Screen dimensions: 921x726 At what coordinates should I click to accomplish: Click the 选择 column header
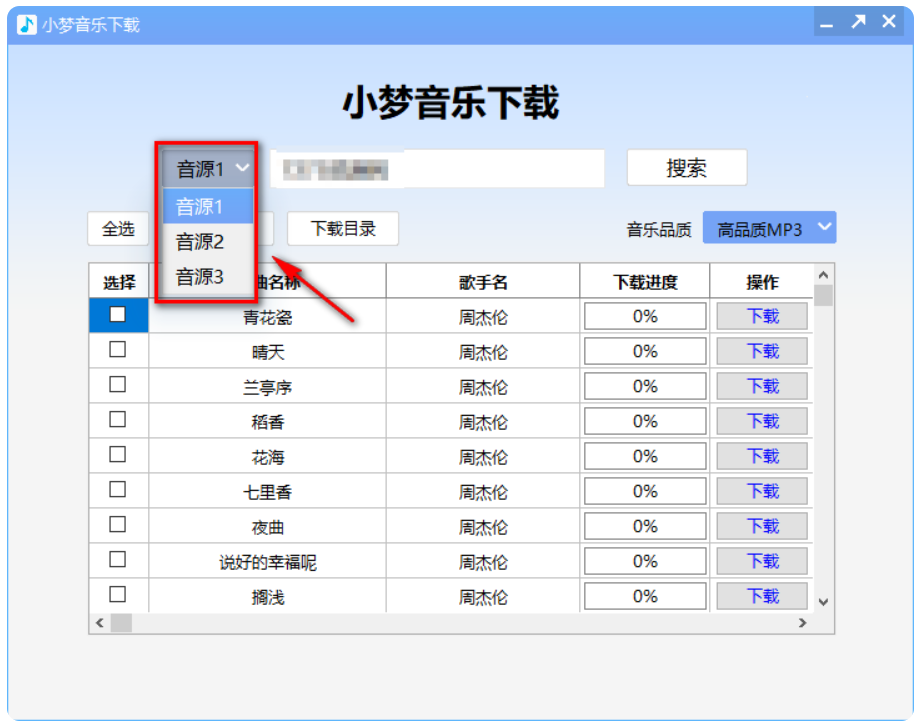point(118,281)
